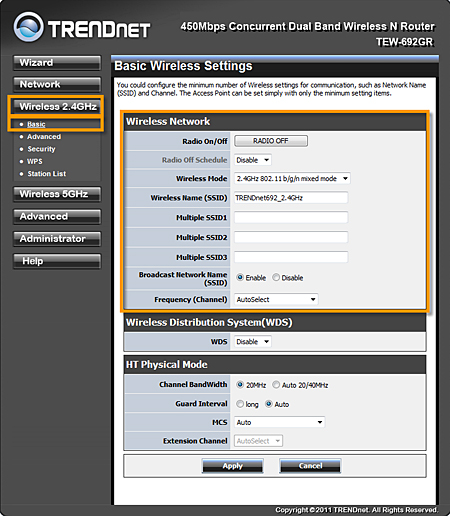Click the RADIO OFF button
Viewport: 450px width, 516px height.
click(x=271, y=141)
